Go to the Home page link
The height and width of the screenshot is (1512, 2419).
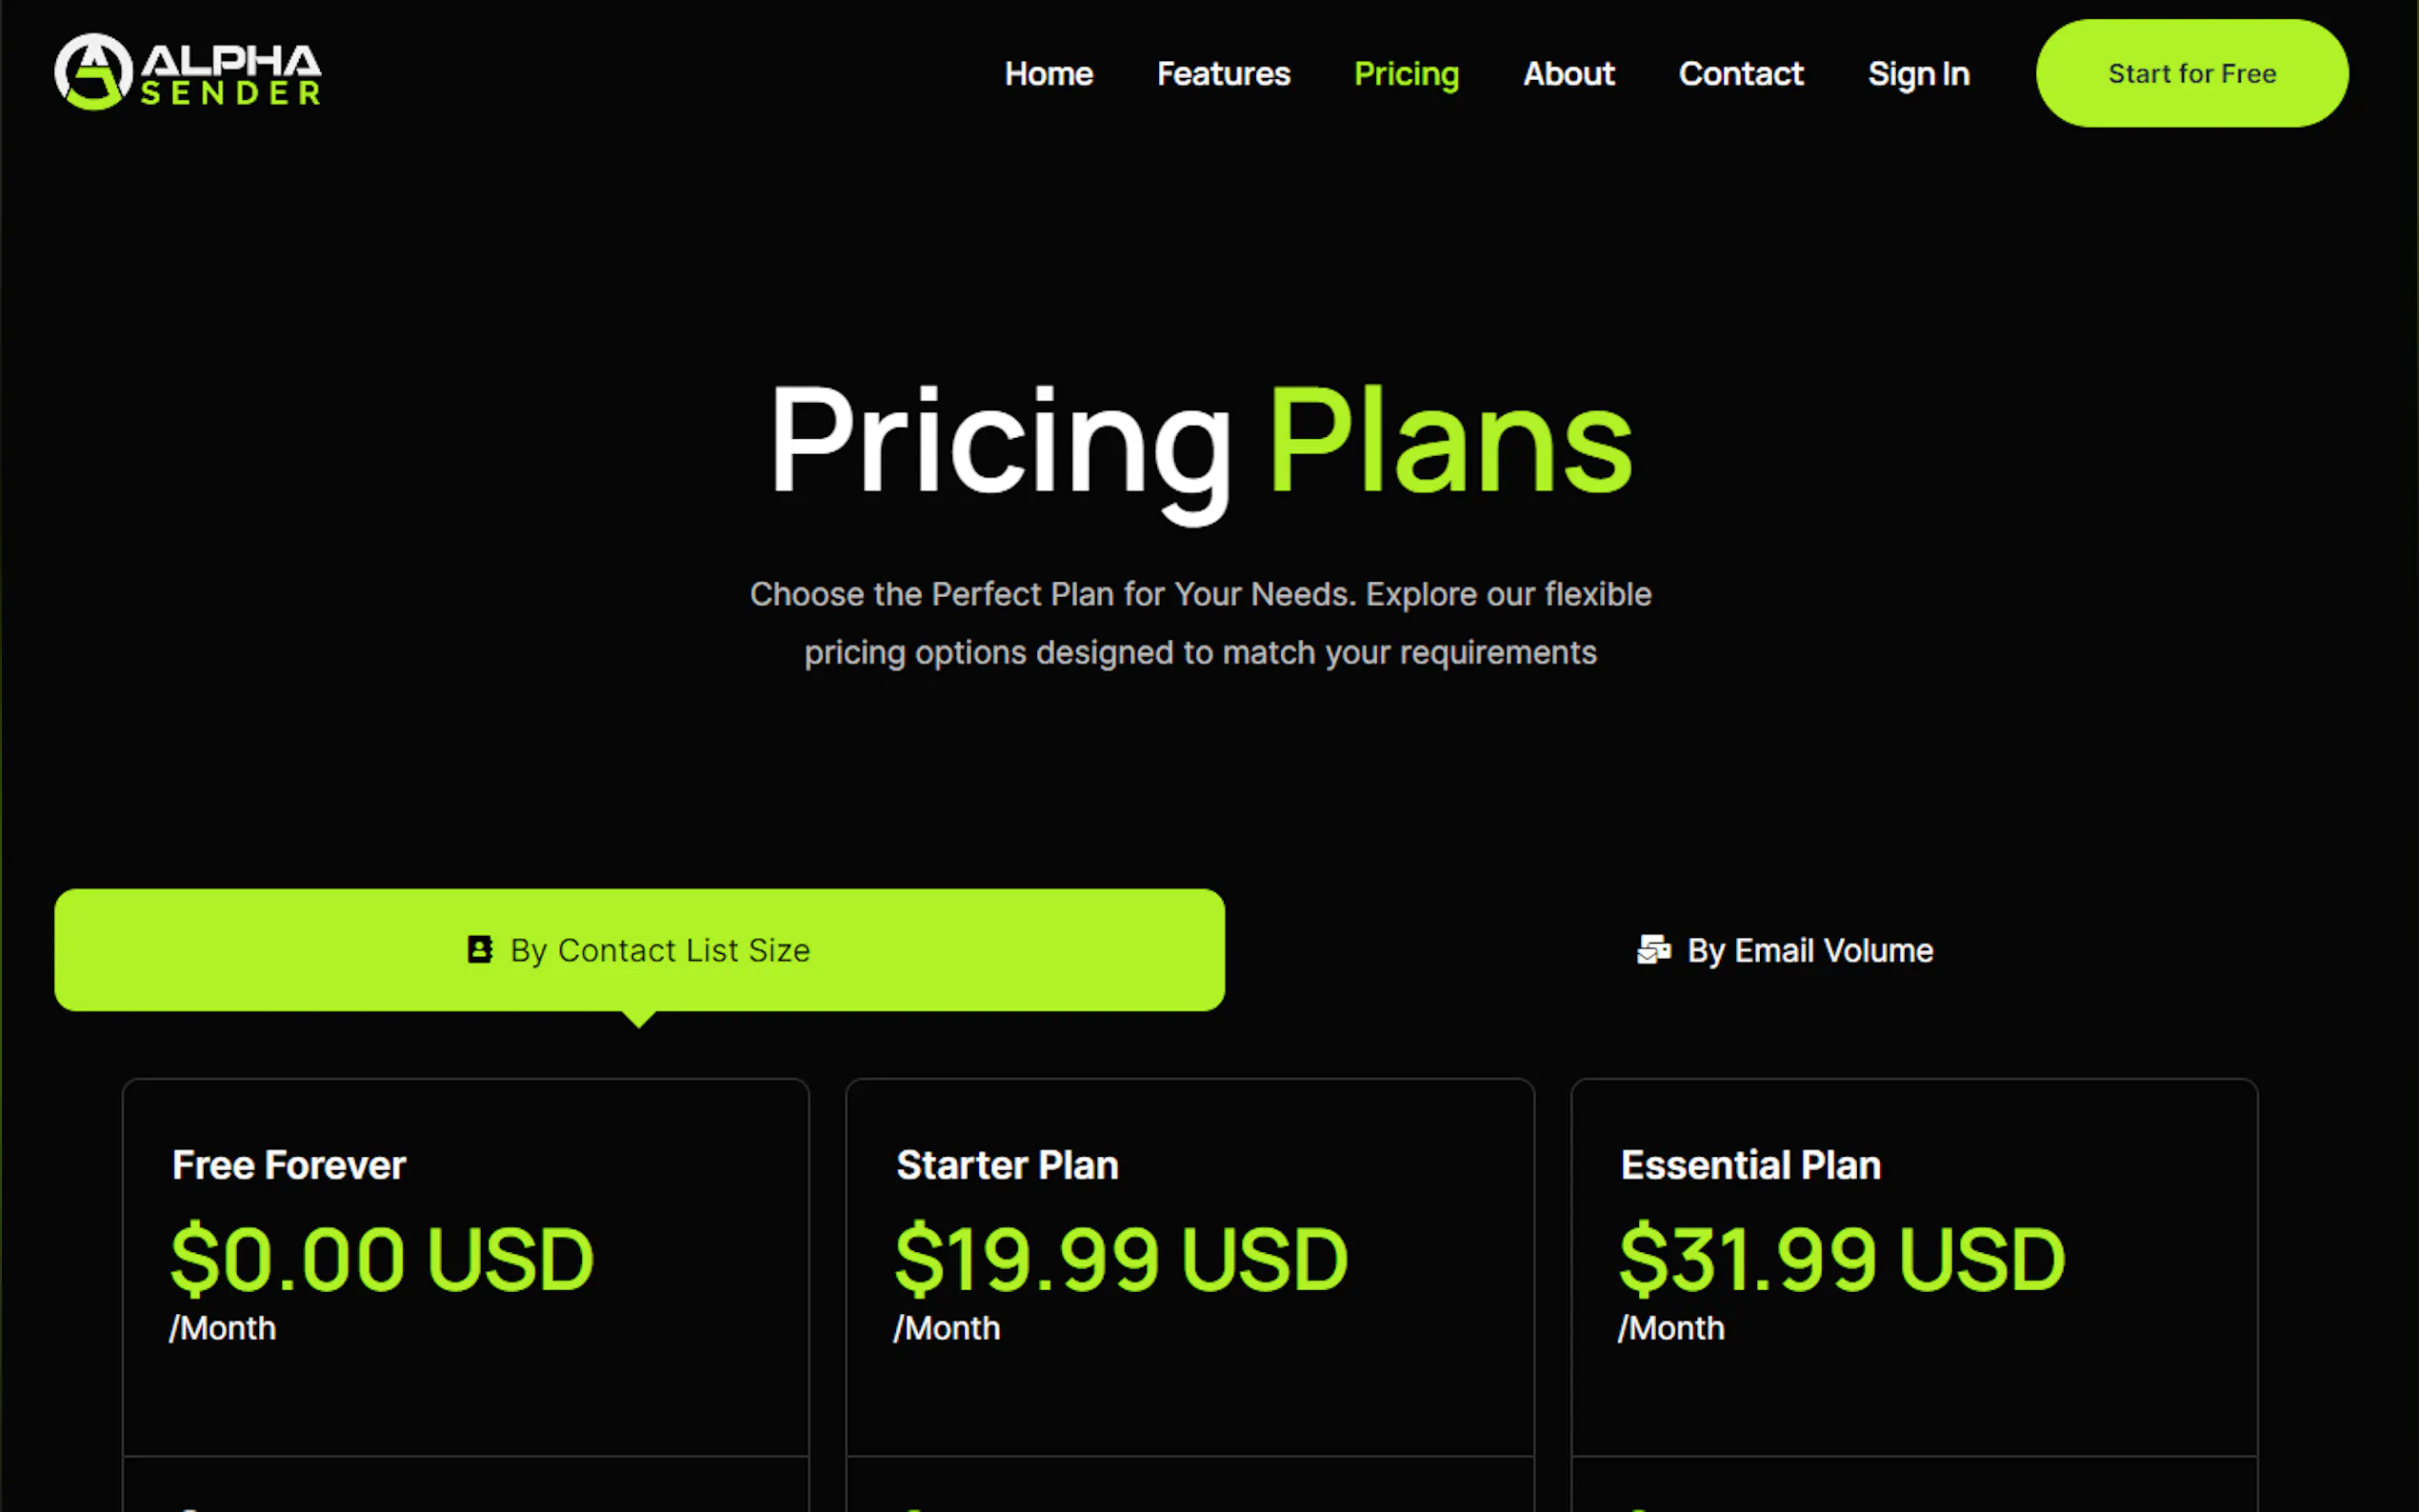point(1048,74)
